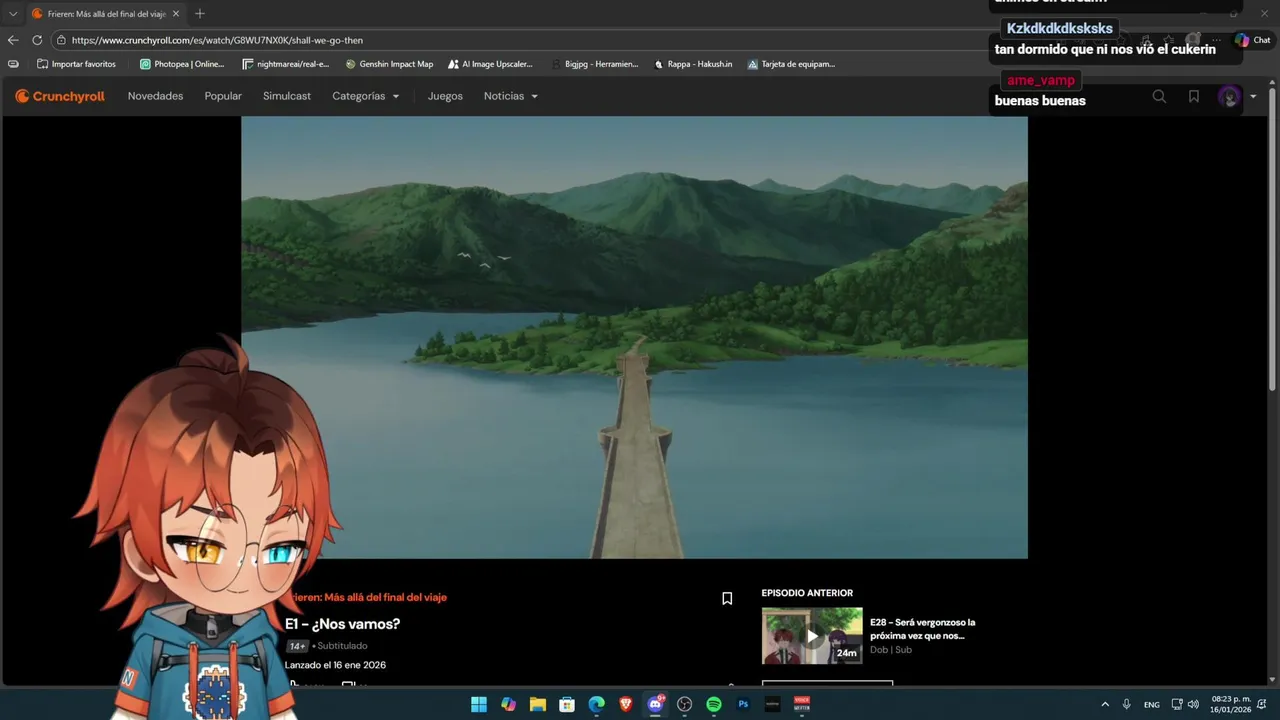Open the AI Image Upscaler bookmark

point(490,64)
